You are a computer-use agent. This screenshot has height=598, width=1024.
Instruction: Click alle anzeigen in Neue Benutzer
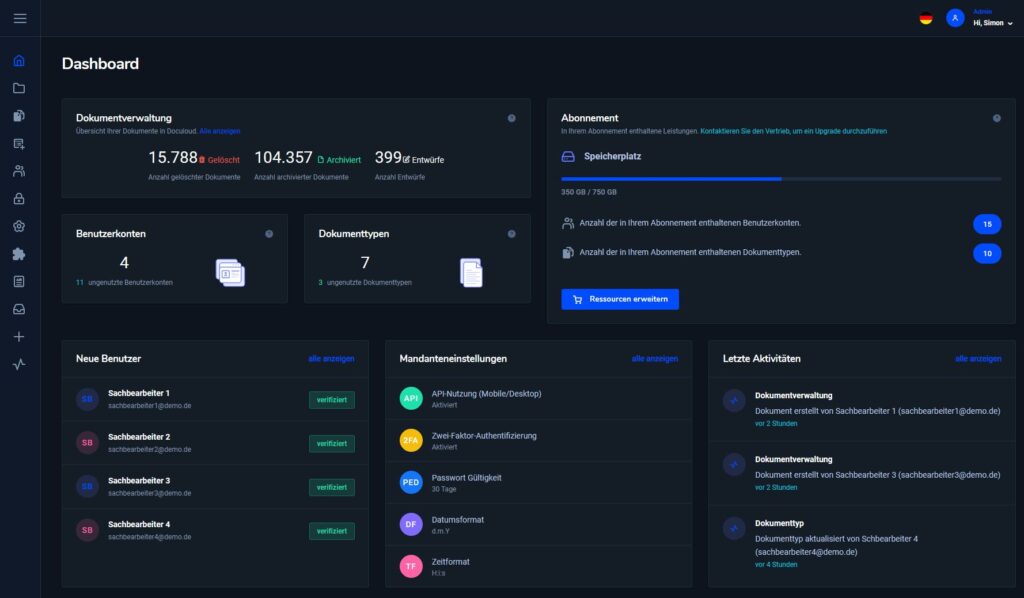pos(331,358)
